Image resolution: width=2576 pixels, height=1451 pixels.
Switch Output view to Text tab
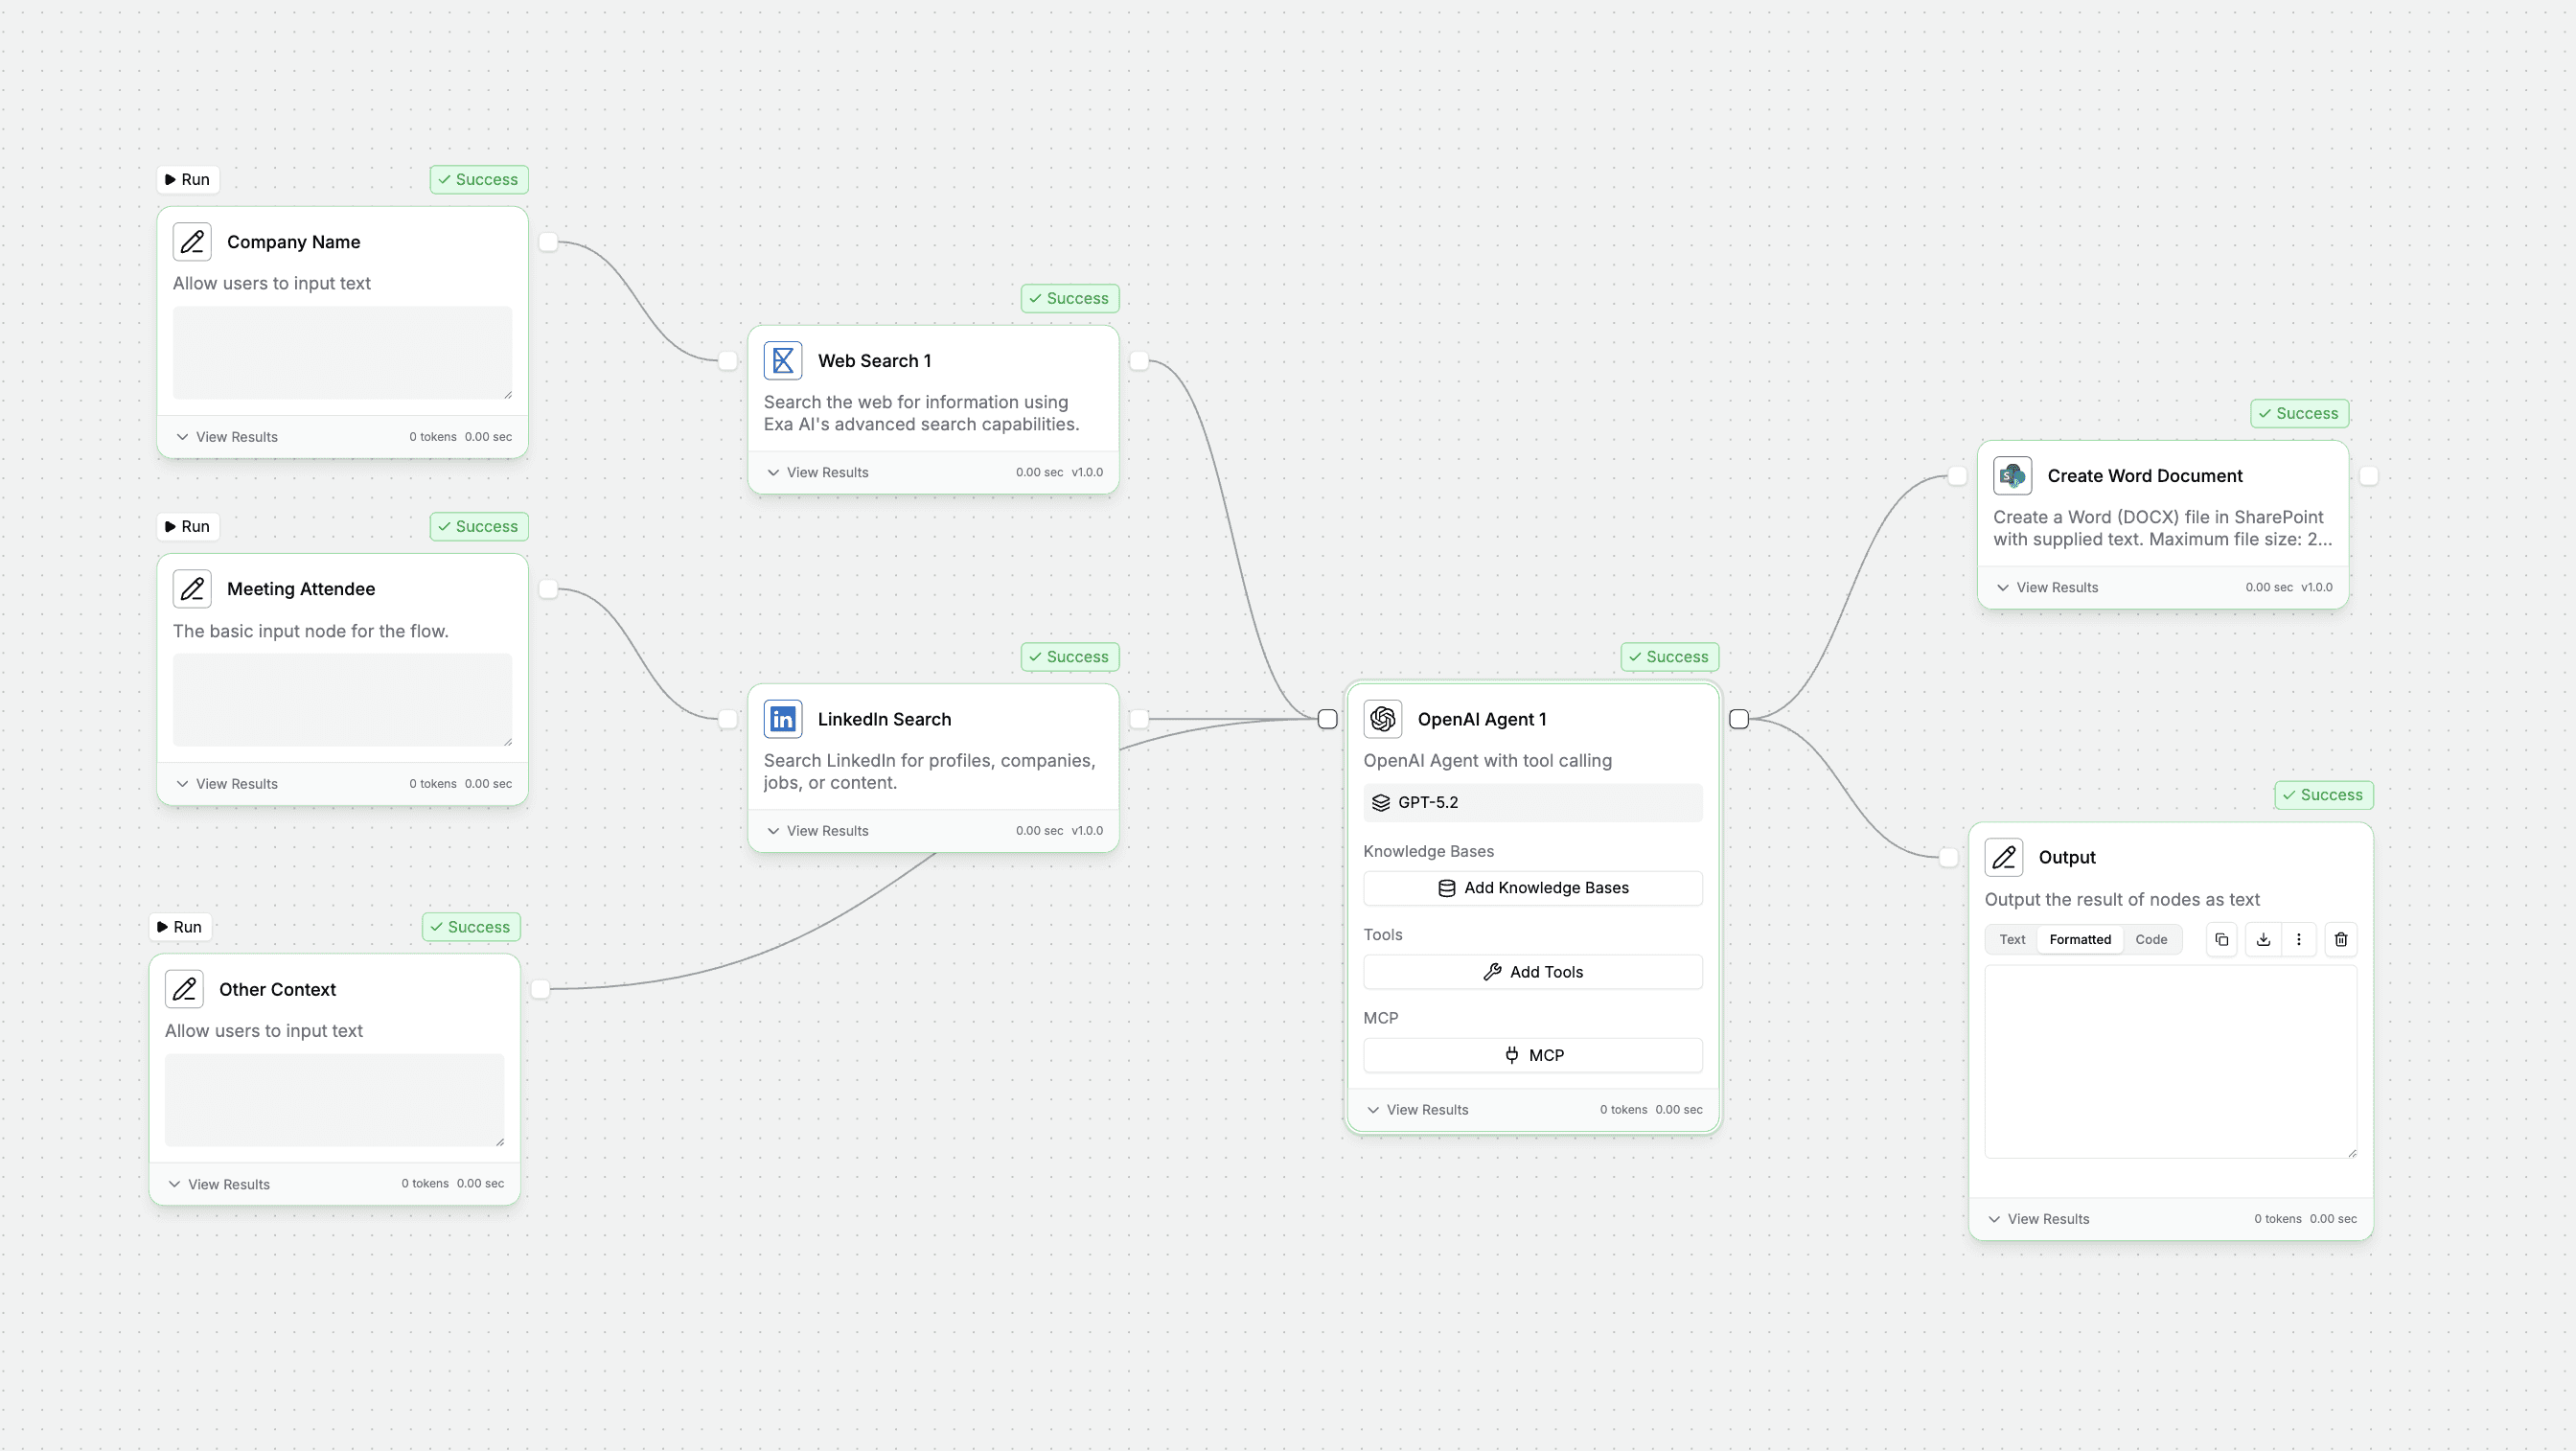[x=2011, y=939]
